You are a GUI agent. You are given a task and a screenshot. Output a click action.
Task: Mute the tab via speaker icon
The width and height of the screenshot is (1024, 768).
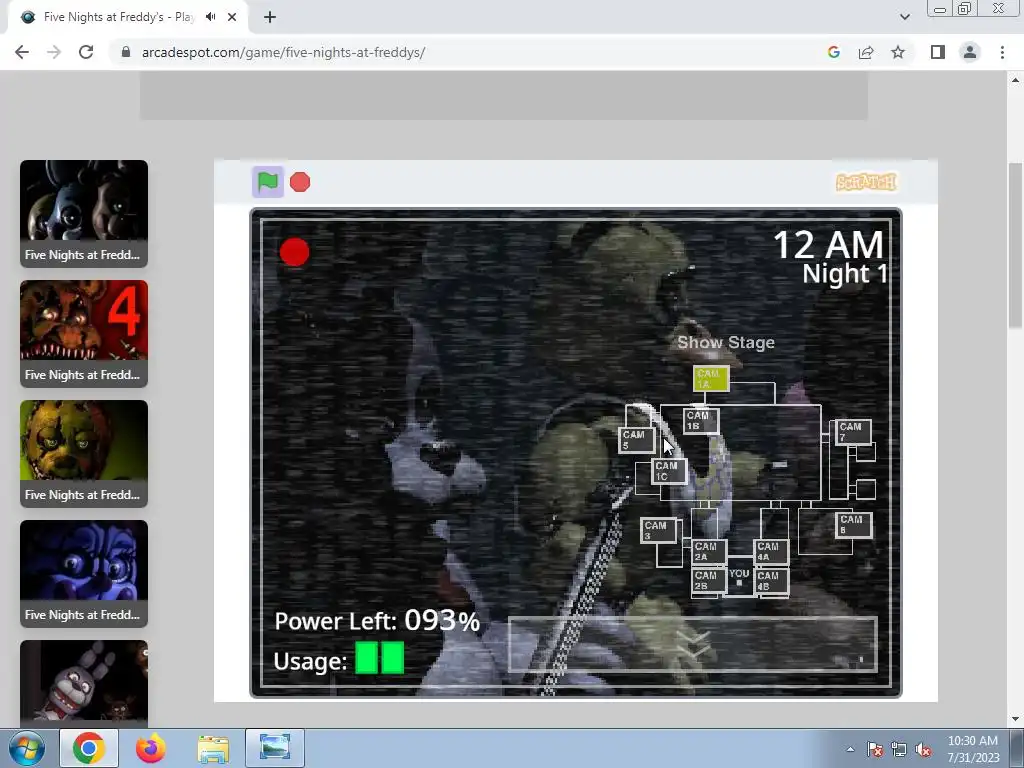[x=210, y=17]
